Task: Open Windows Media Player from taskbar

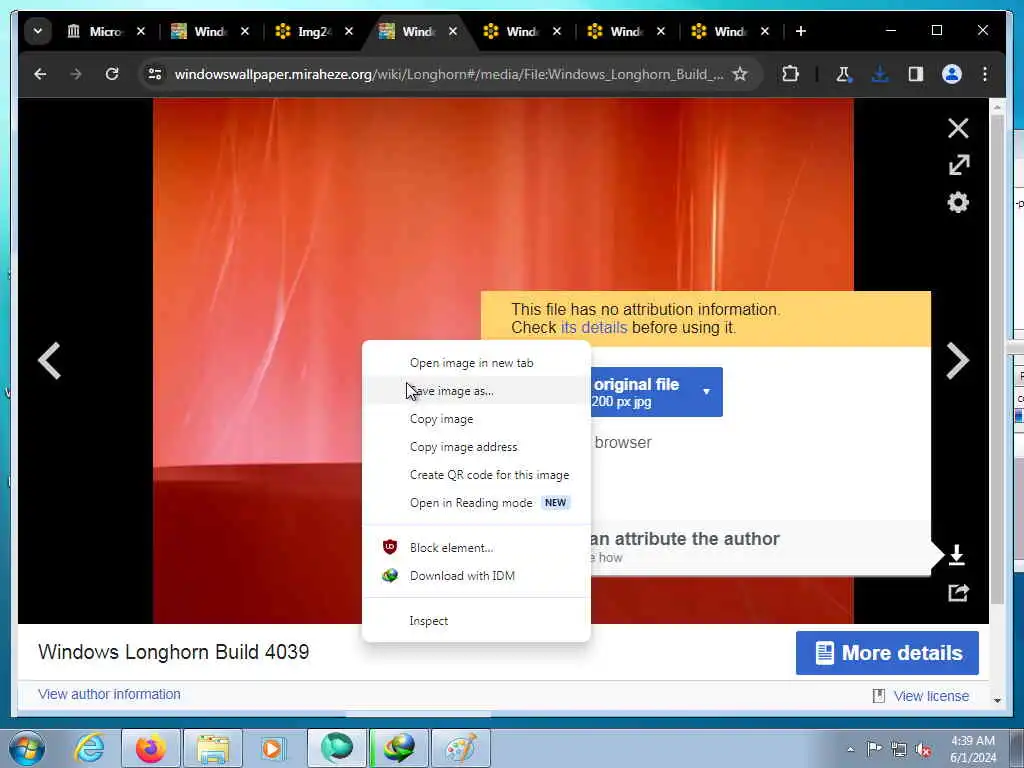Action: tap(273, 748)
